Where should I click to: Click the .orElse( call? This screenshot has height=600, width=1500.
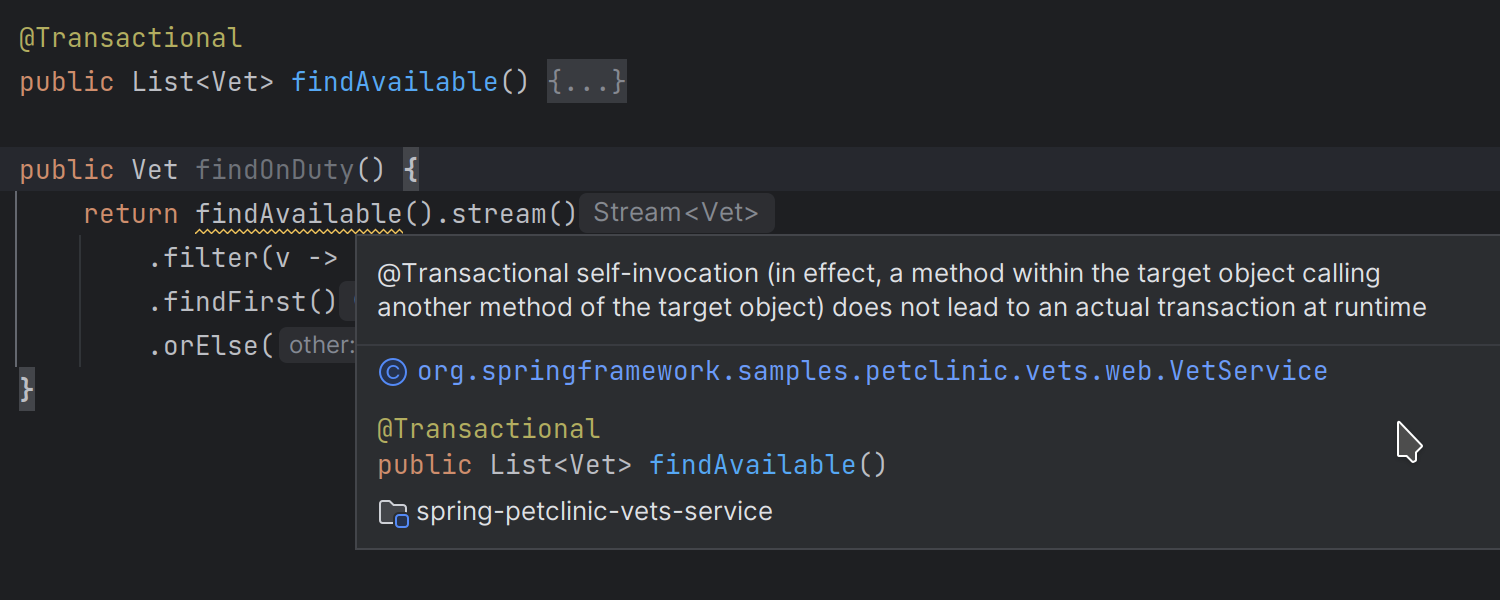[211, 346]
